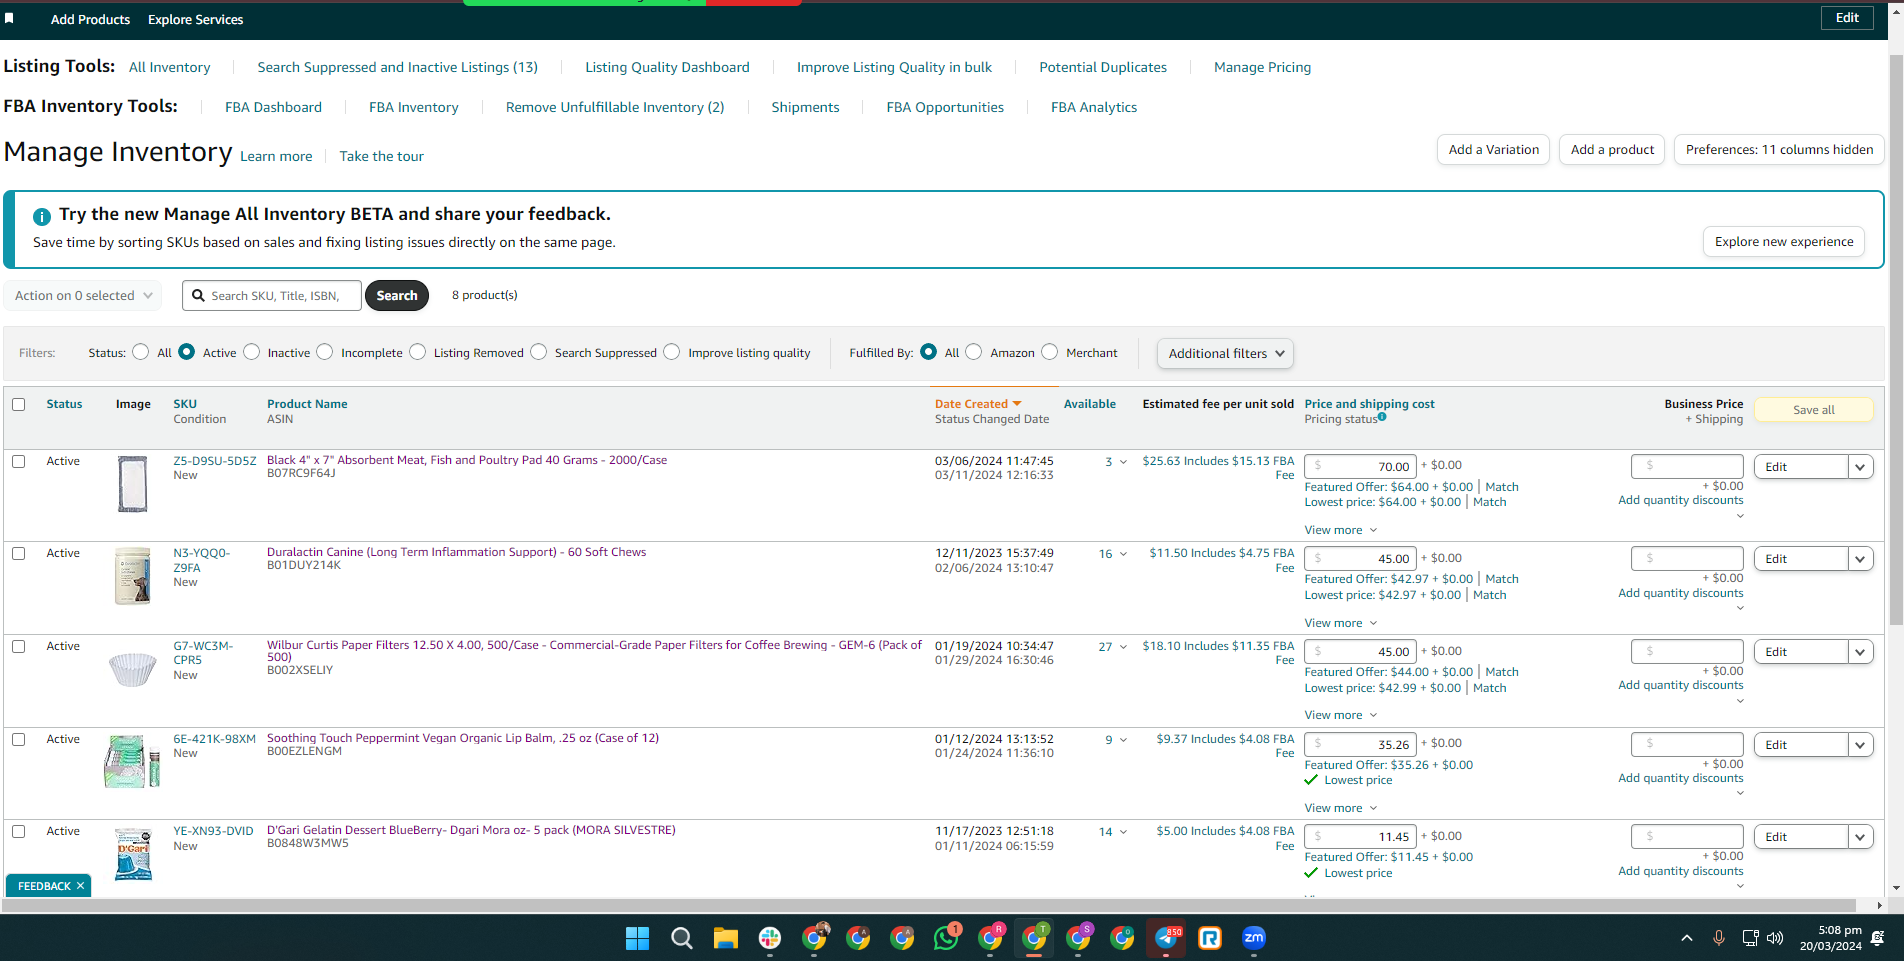The height and width of the screenshot is (961, 1904).
Task: Tick the checkbox for the Wilbur Curtis filters row
Action: pyautogui.click(x=19, y=647)
